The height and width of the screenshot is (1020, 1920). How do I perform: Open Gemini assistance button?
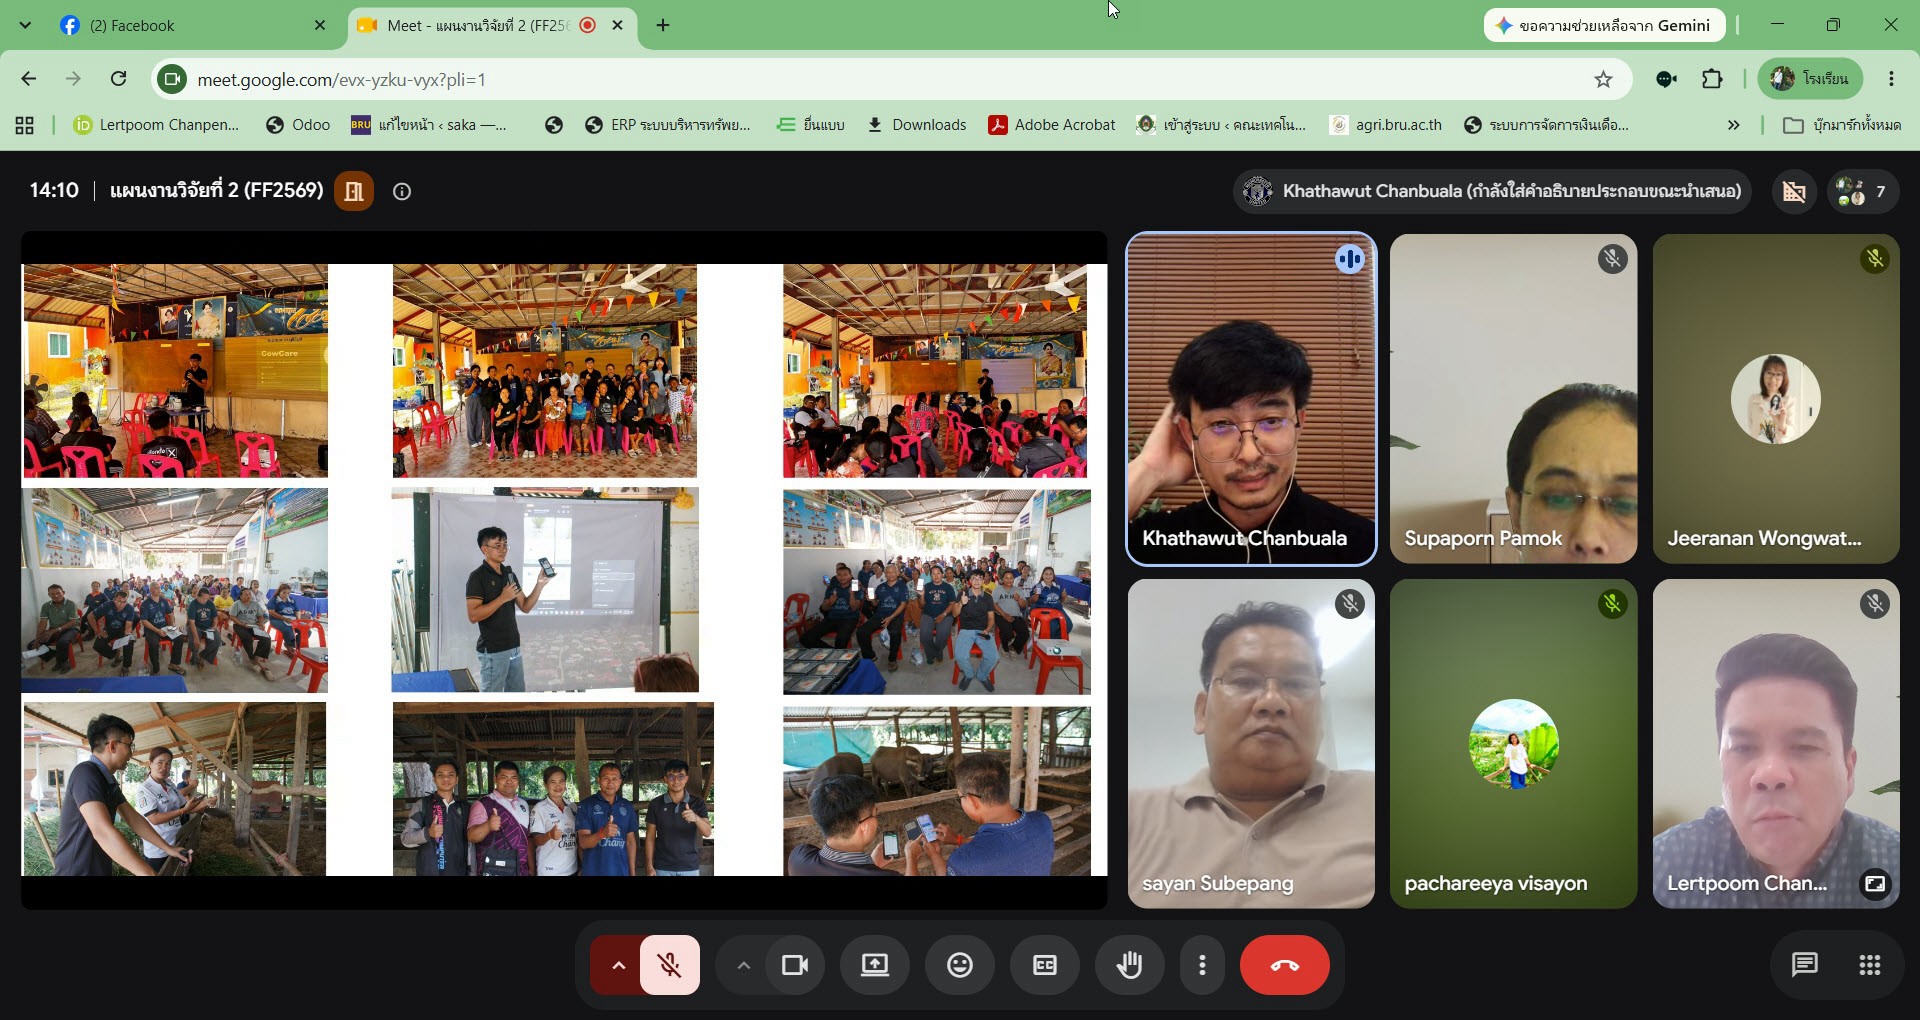click(x=1604, y=26)
